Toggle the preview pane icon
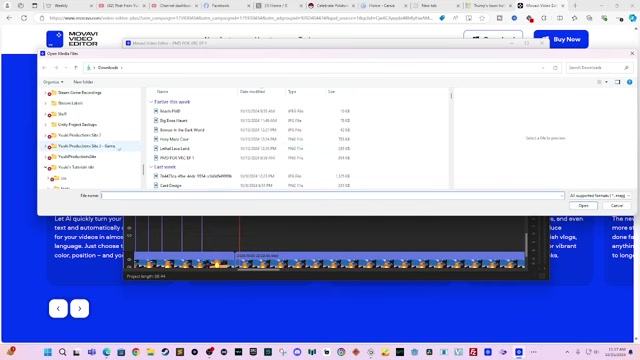Viewport: 640px width, 360px height. (x=618, y=82)
